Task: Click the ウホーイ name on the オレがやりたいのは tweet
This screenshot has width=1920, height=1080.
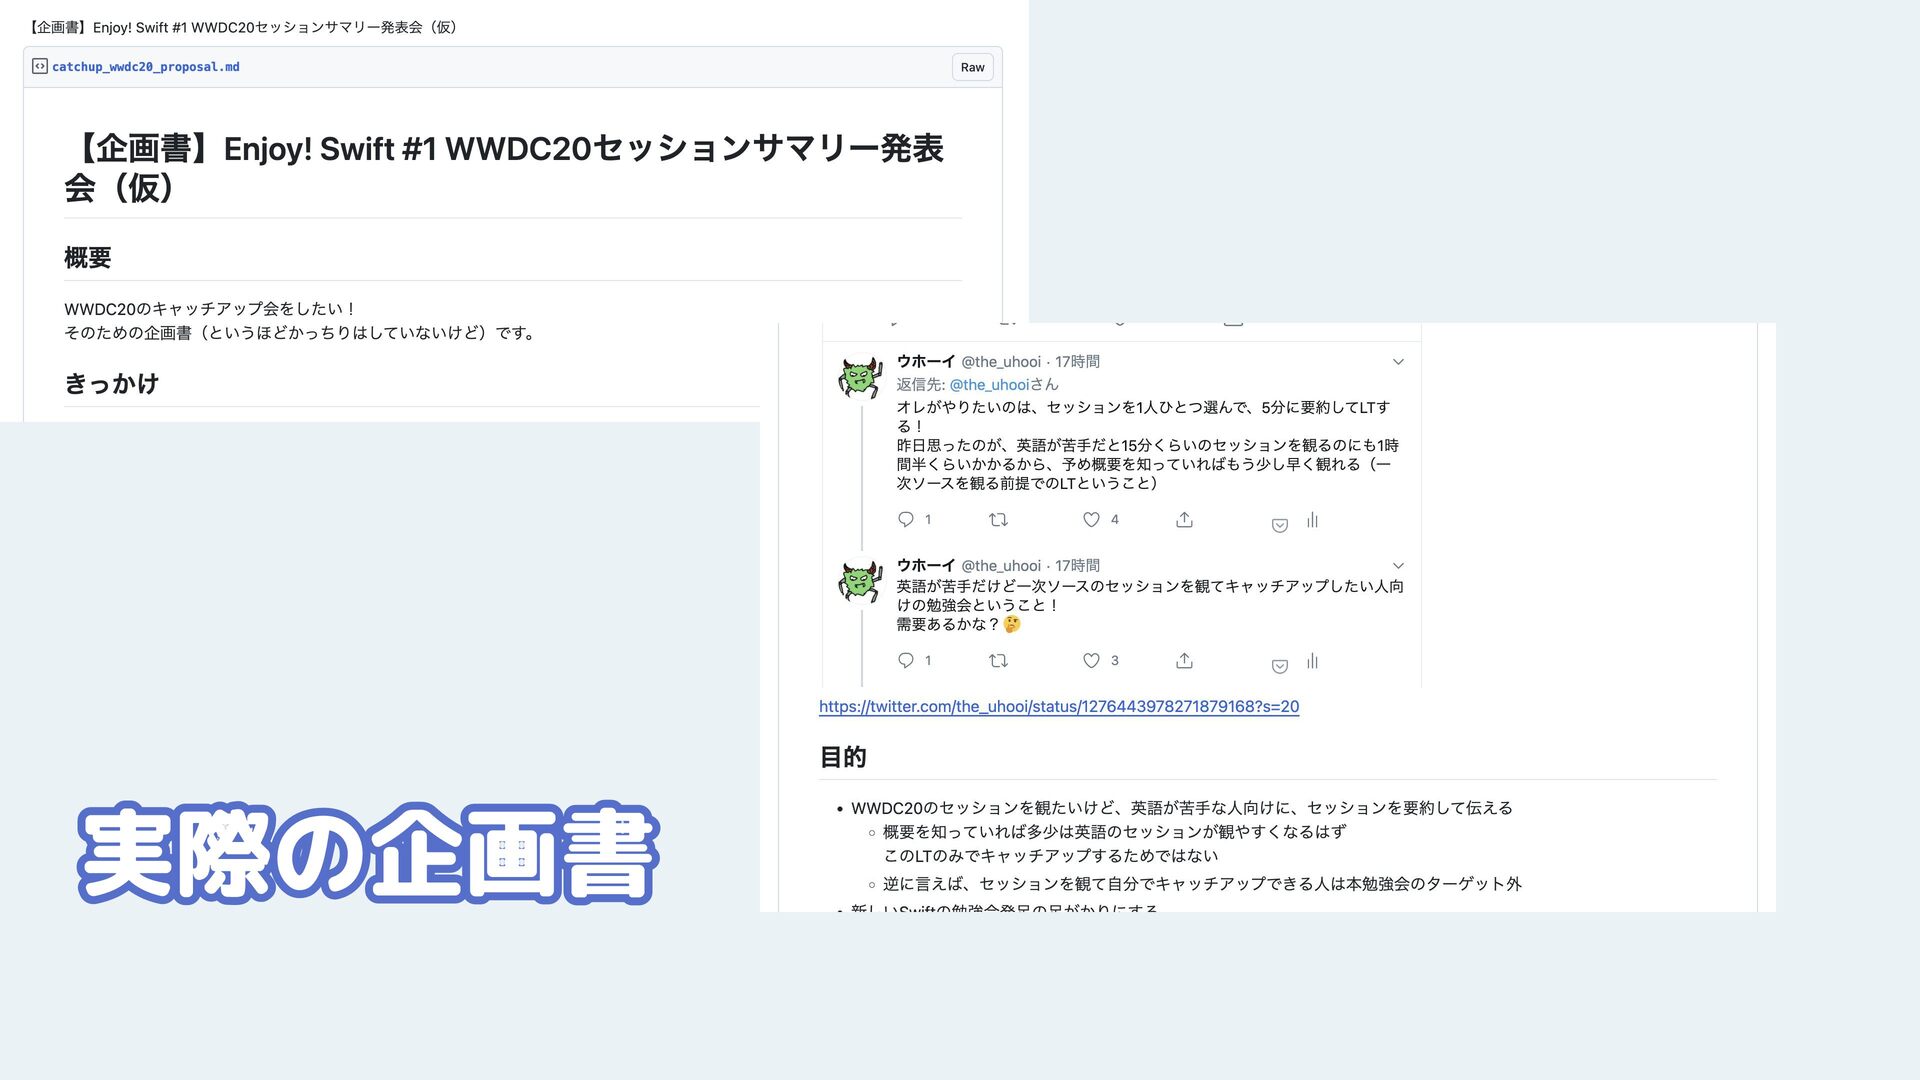Action: (926, 362)
